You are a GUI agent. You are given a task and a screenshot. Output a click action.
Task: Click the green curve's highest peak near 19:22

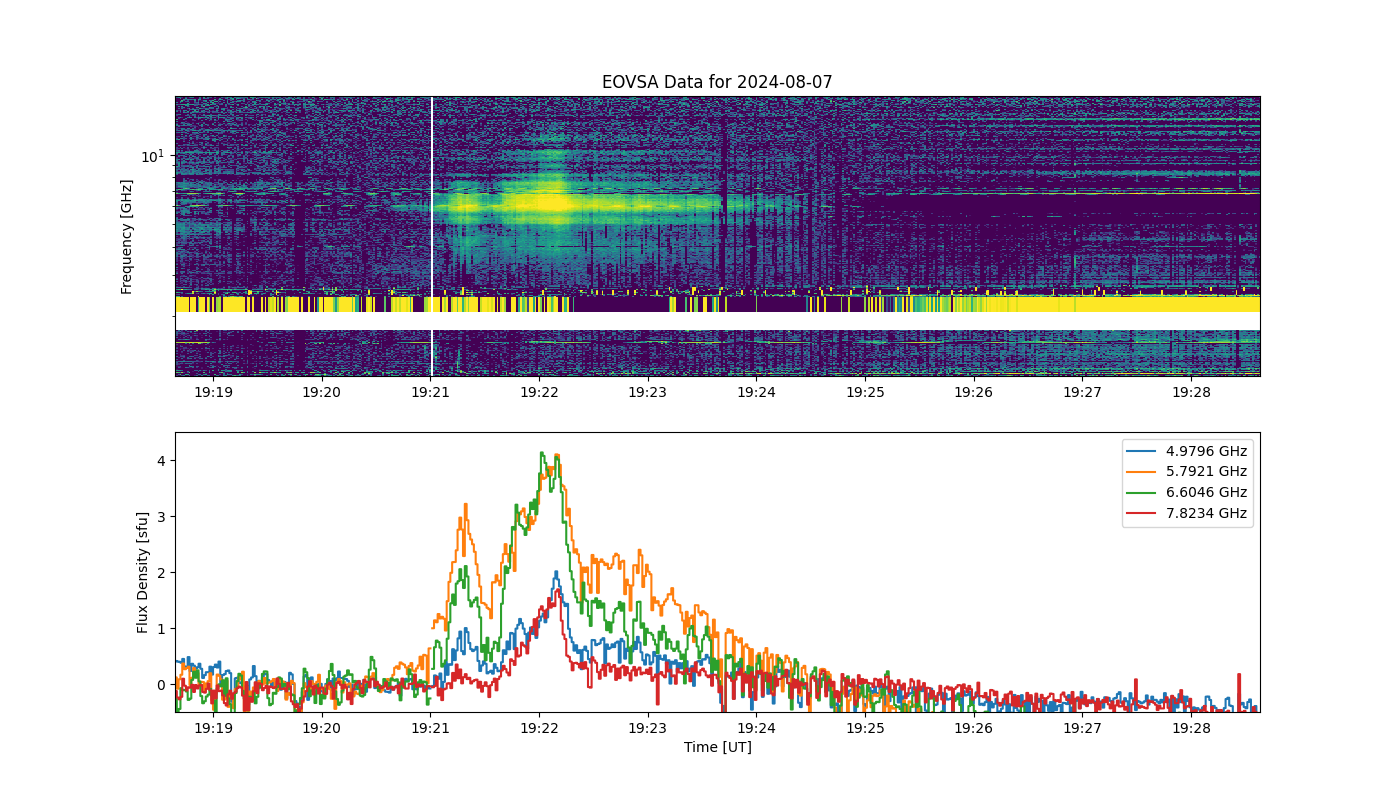(542, 453)
